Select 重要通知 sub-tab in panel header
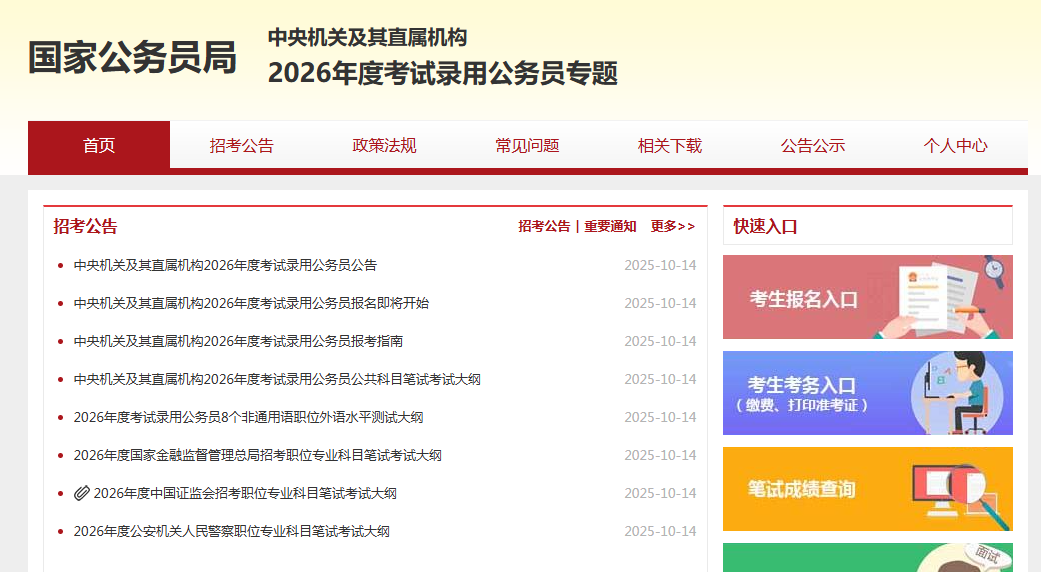This screenshot has height=572, width=1041. pos(610,226)
